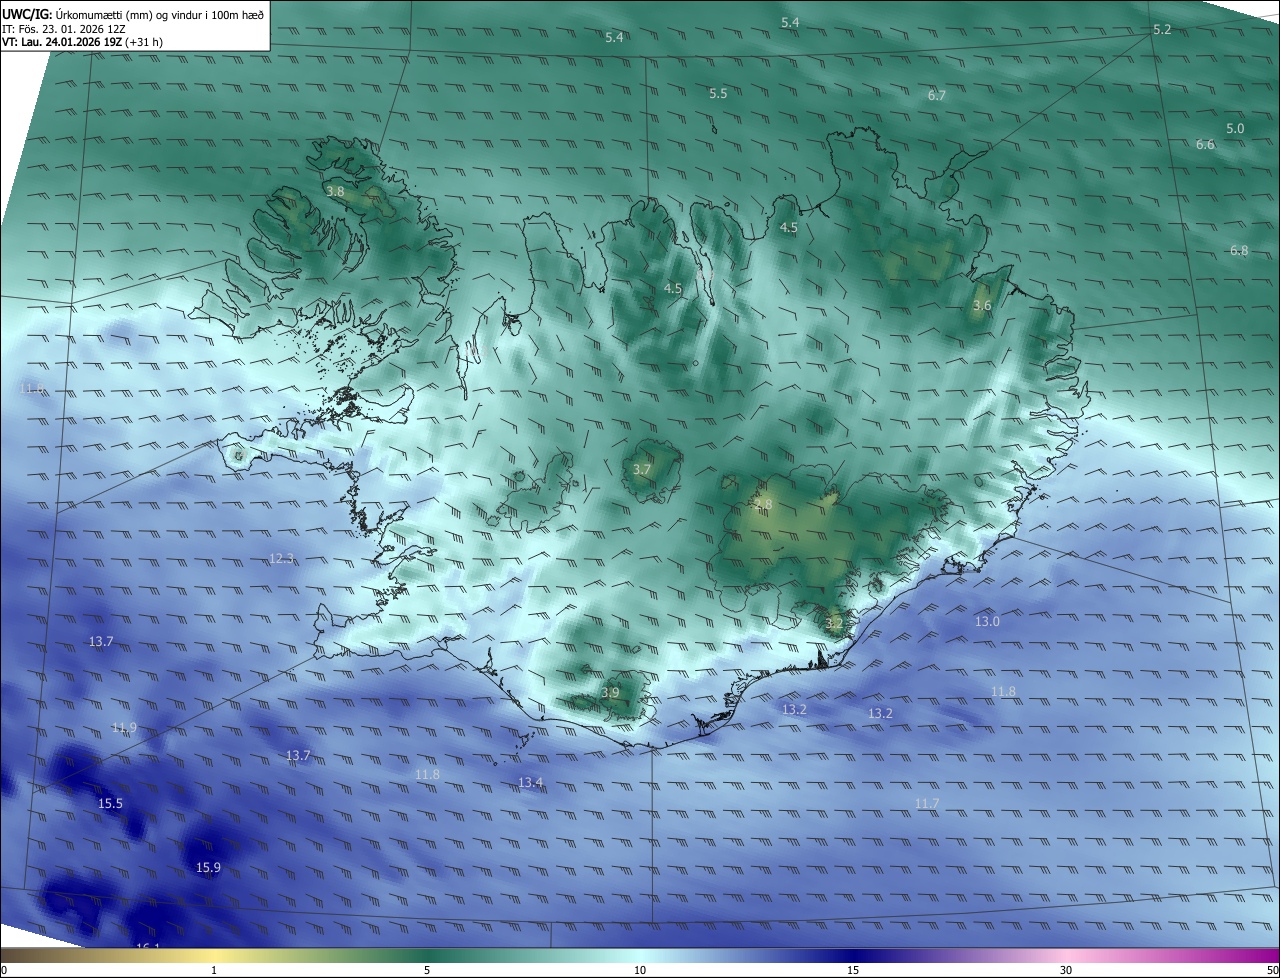Click the 3.8 value over the Westfjords
This screenshot has height=978, width=1280.
point(335,191)
